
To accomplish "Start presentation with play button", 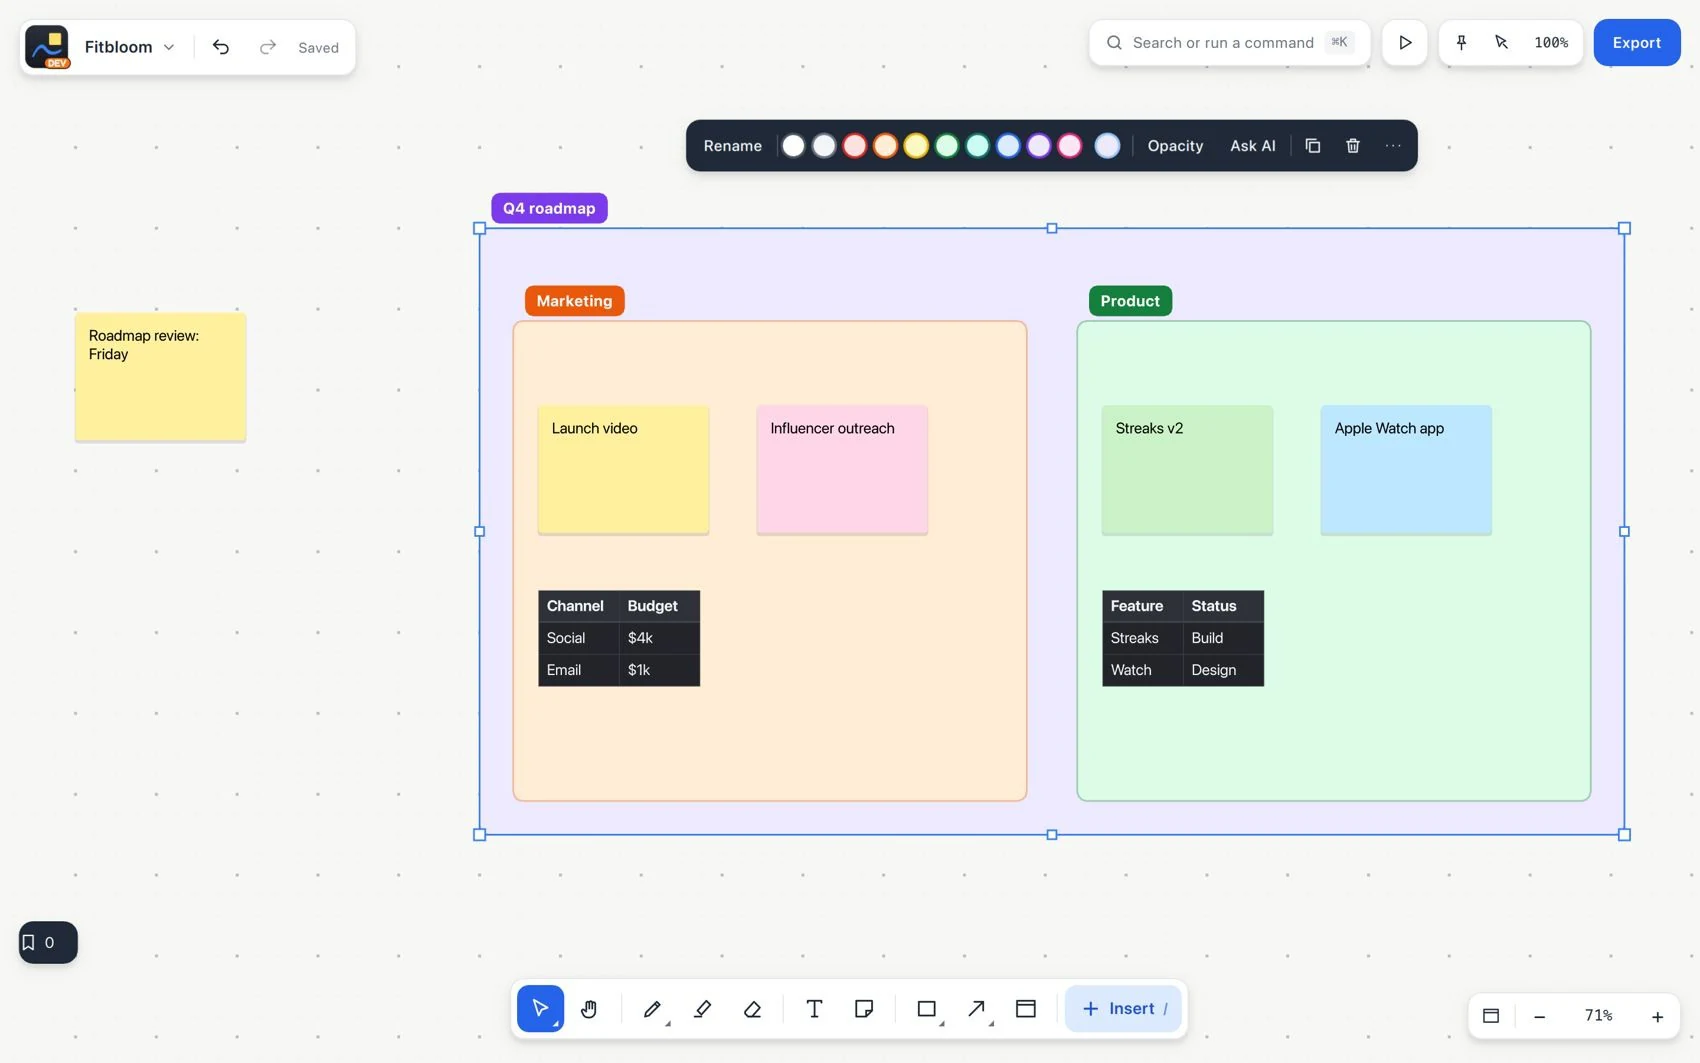I will (x=1405, y=42).
